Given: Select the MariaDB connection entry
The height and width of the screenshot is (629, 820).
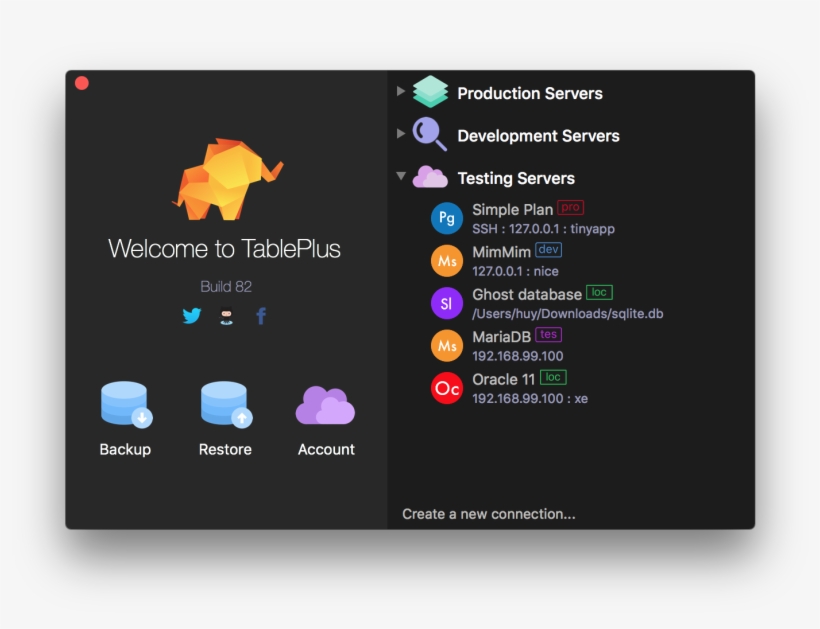Looking at the screenshot, I should pos(501,337).
